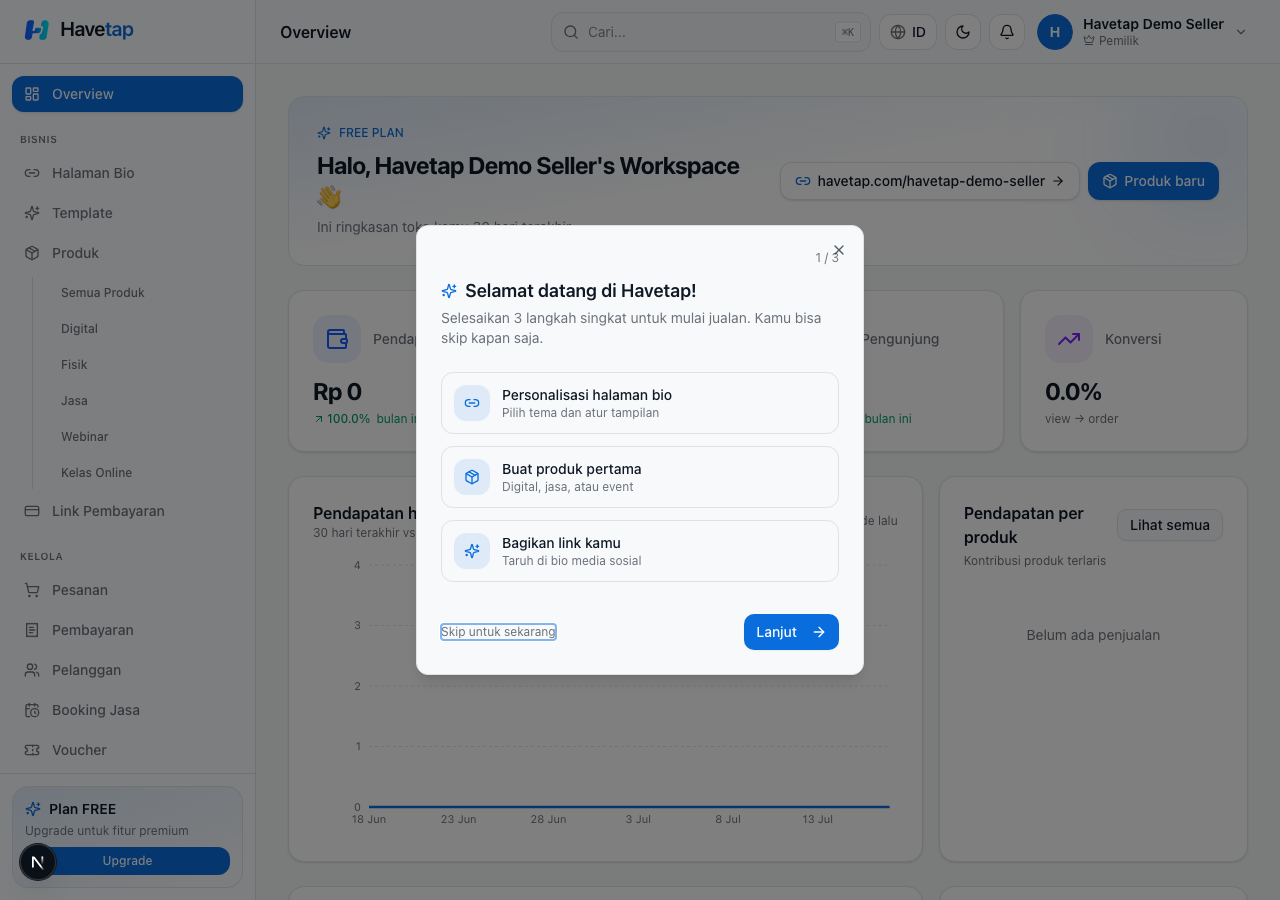Select Personalisasi halaman bio step card
1280x900 pixels.
640,403
